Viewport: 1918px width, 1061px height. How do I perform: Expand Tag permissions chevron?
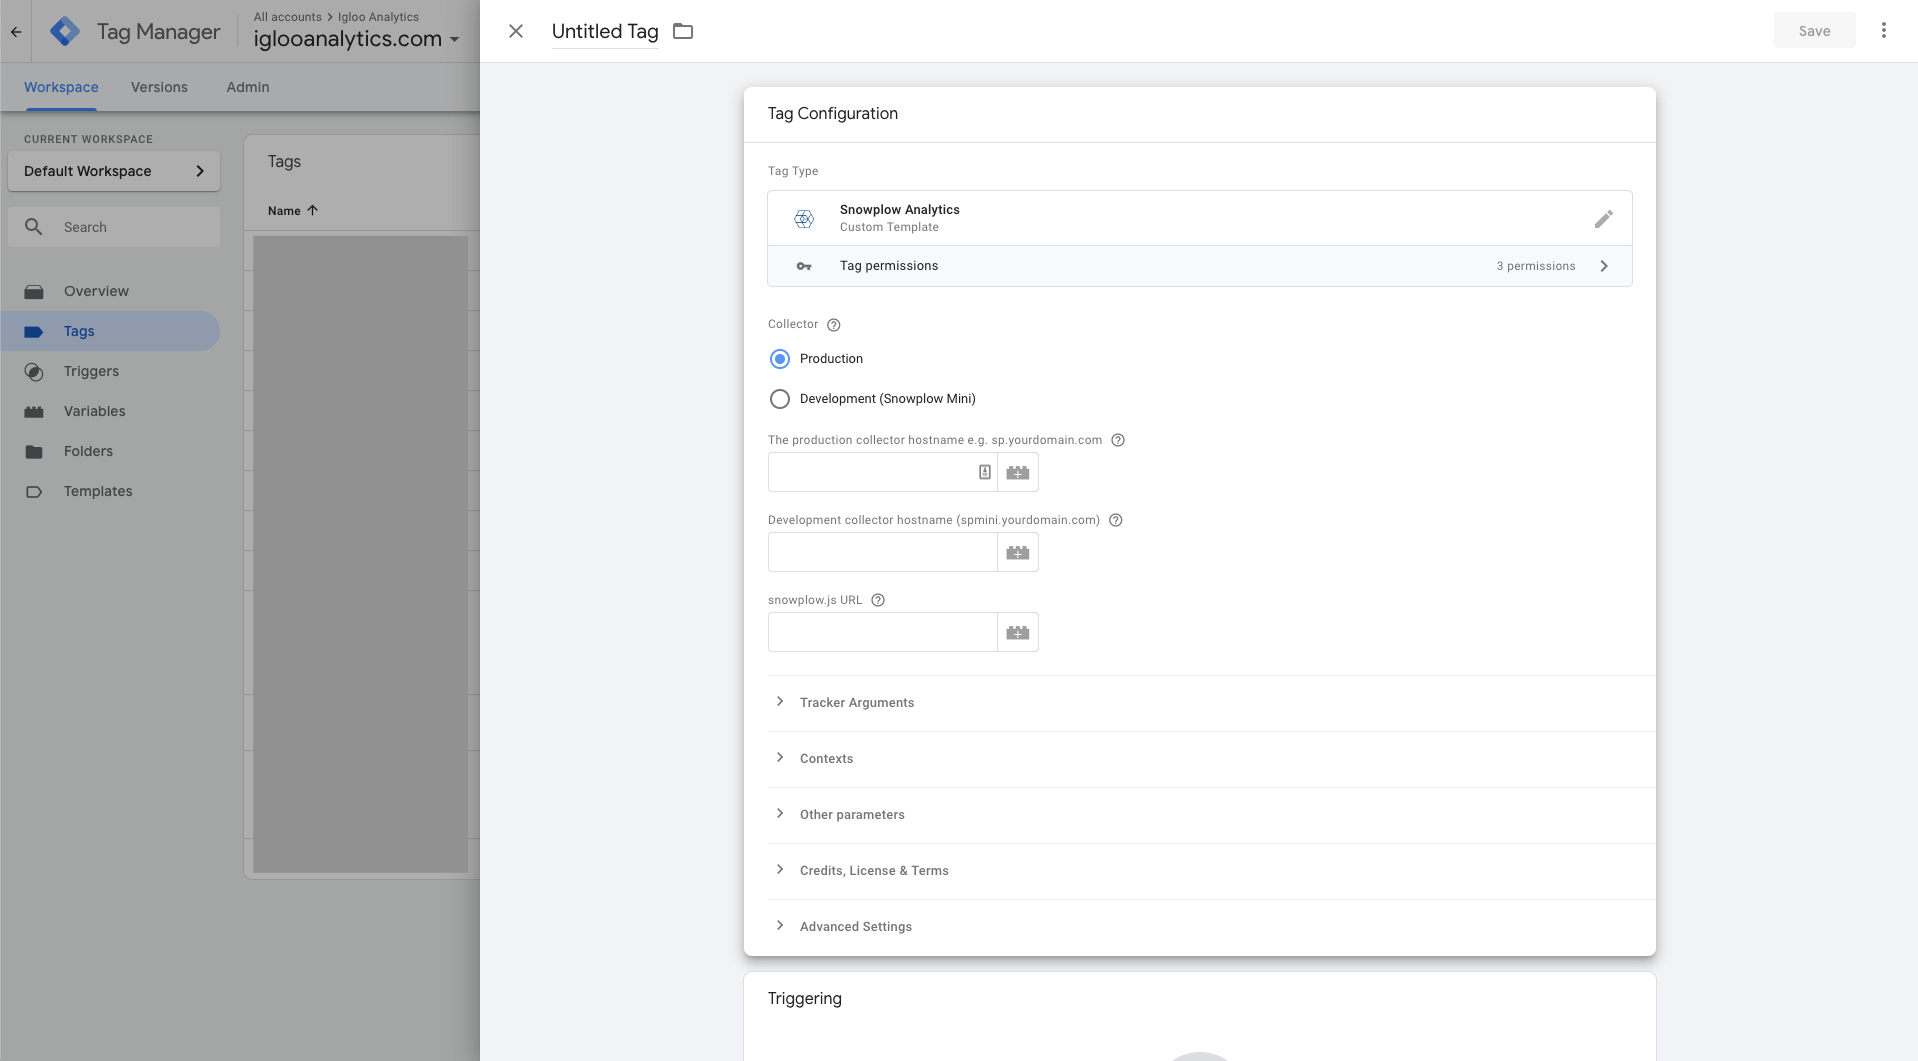click(1604, 266)
